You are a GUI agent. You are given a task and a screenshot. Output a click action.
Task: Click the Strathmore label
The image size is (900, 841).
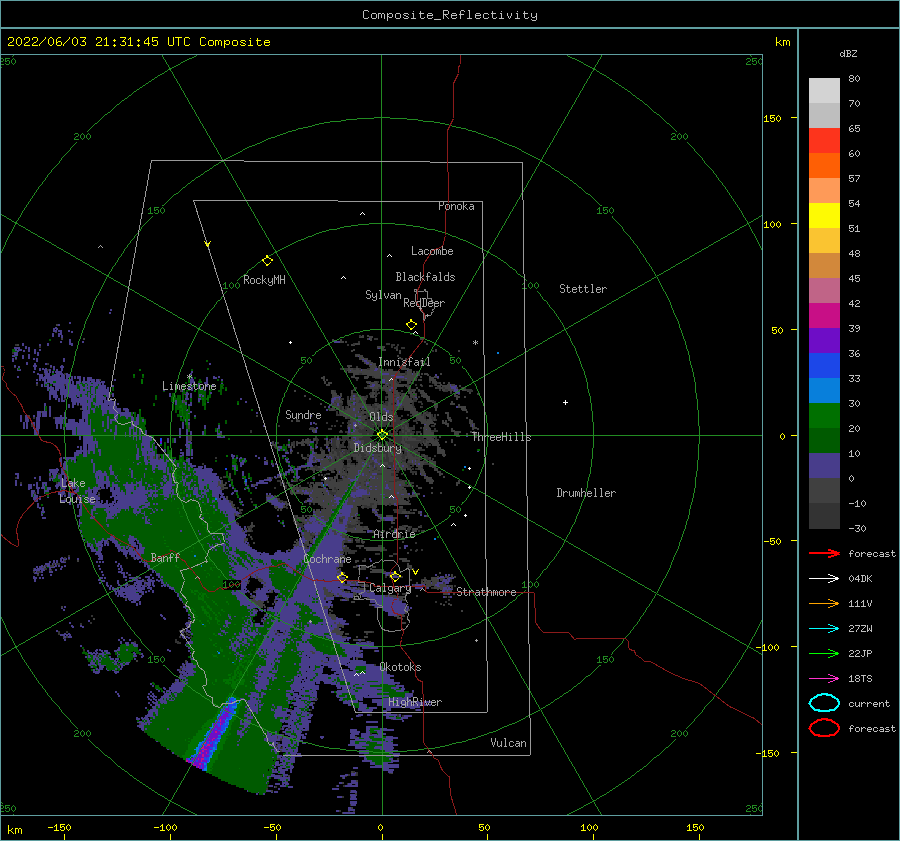pyautogui.click(x=486, y=592)
